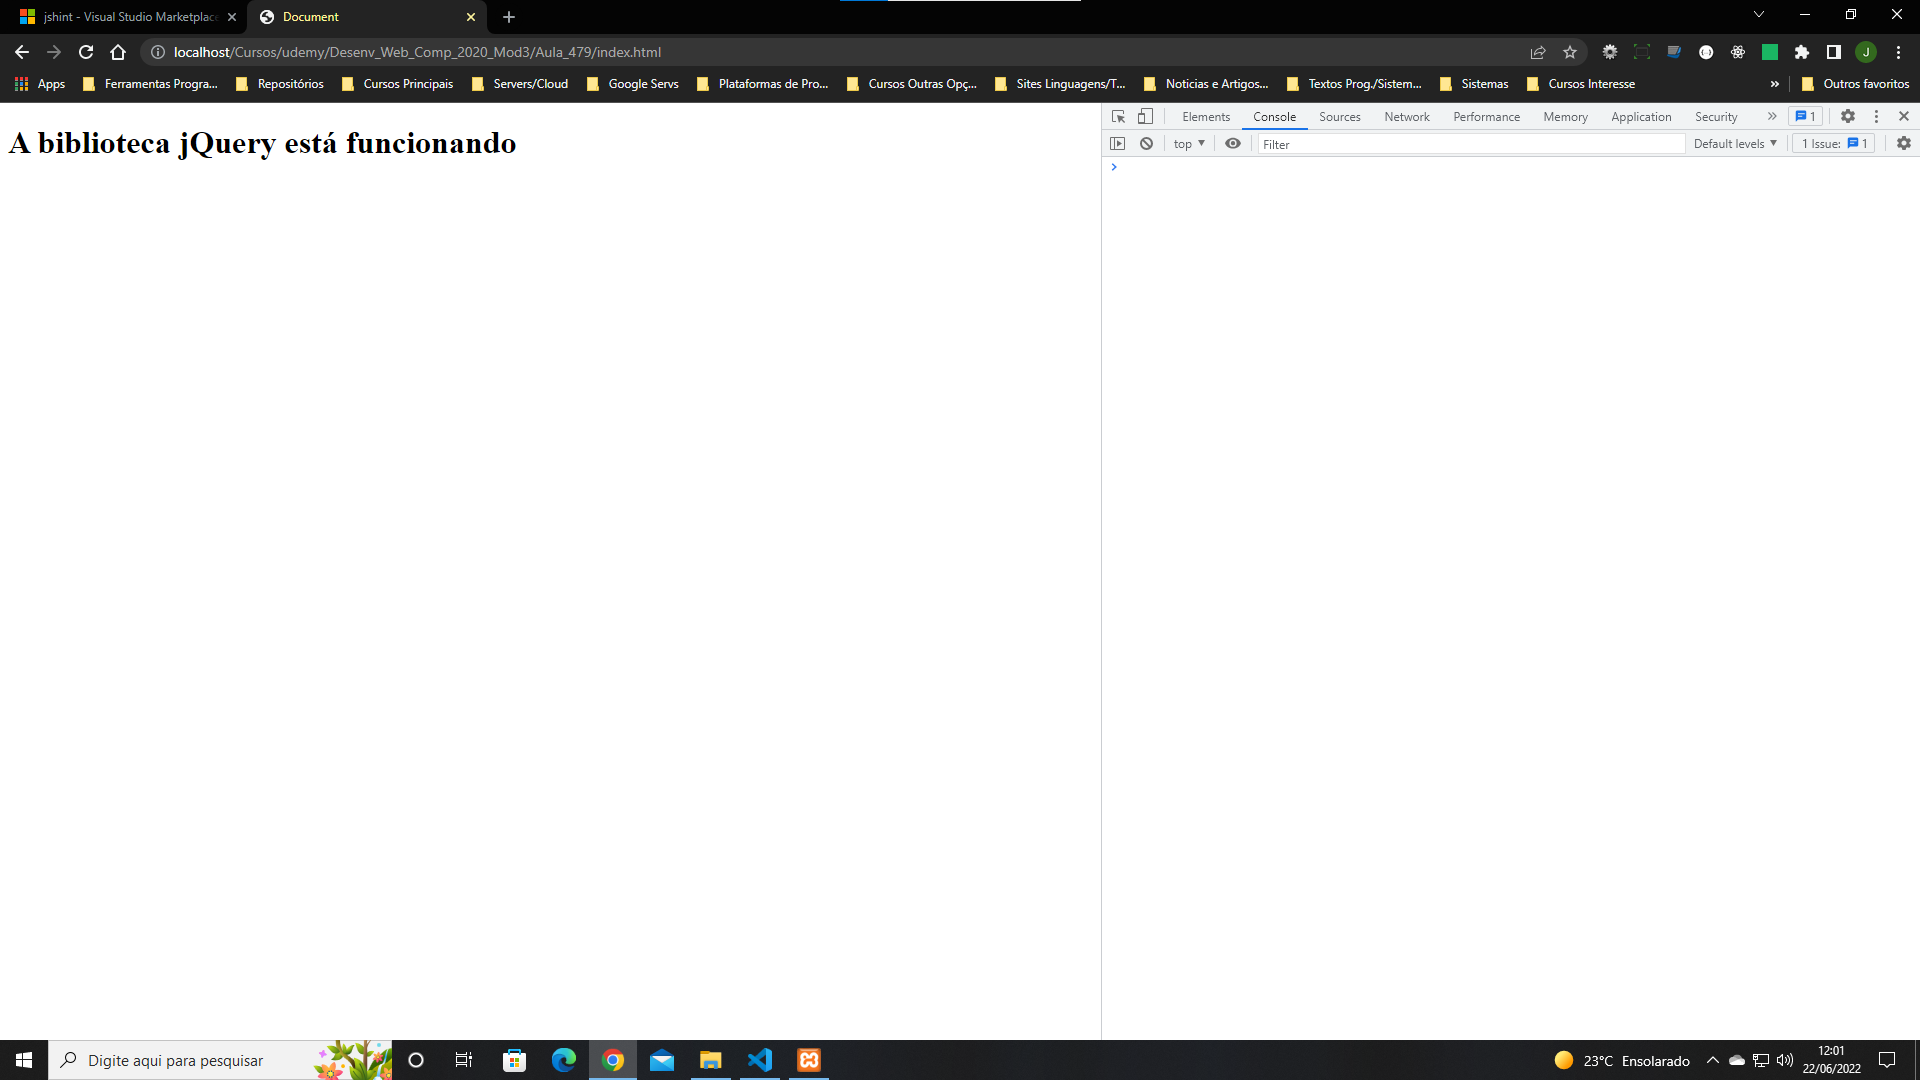1920x1080 pixels.
Task: Open the Mail app from the taskbar
Action: [662, 1060]
